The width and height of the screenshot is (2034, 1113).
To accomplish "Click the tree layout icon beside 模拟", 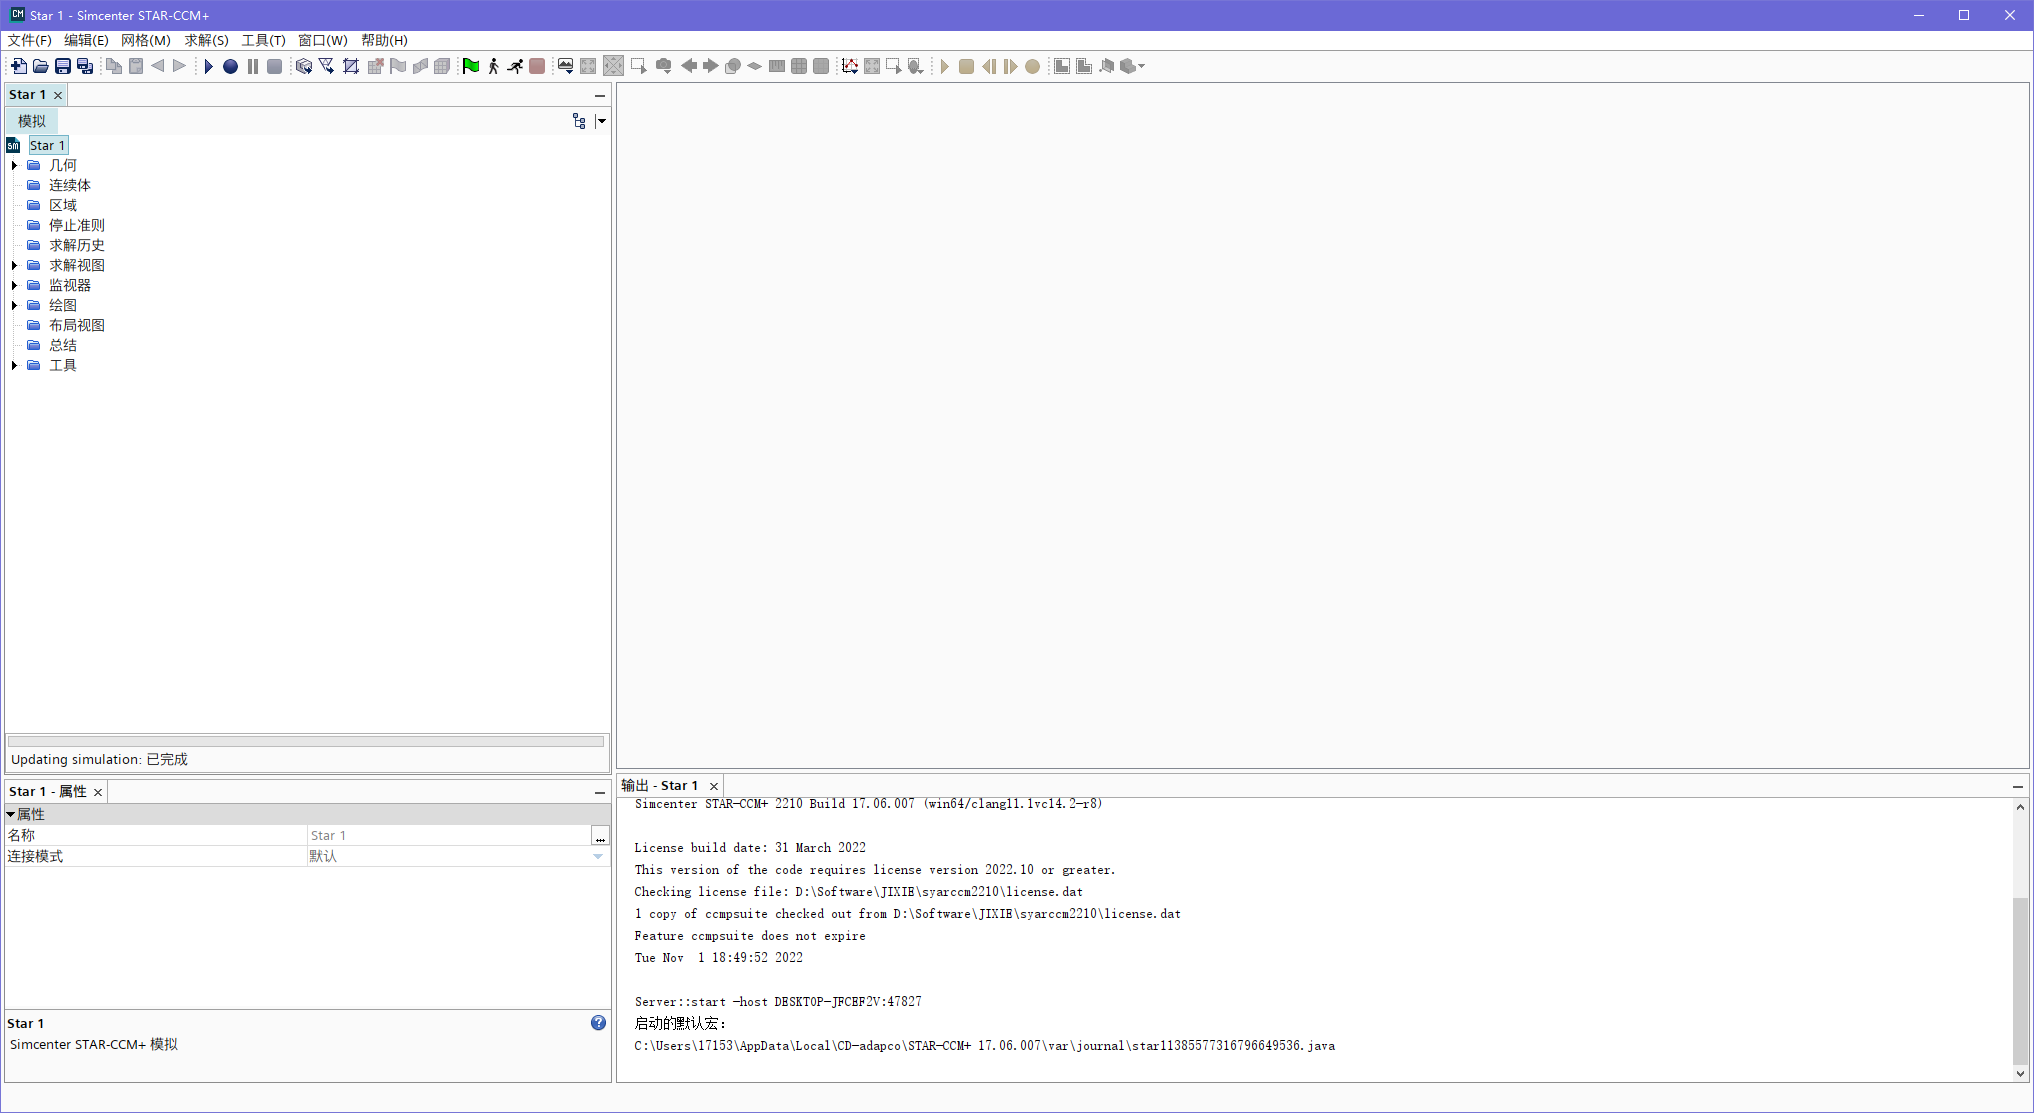I will (x=579, y=121).
